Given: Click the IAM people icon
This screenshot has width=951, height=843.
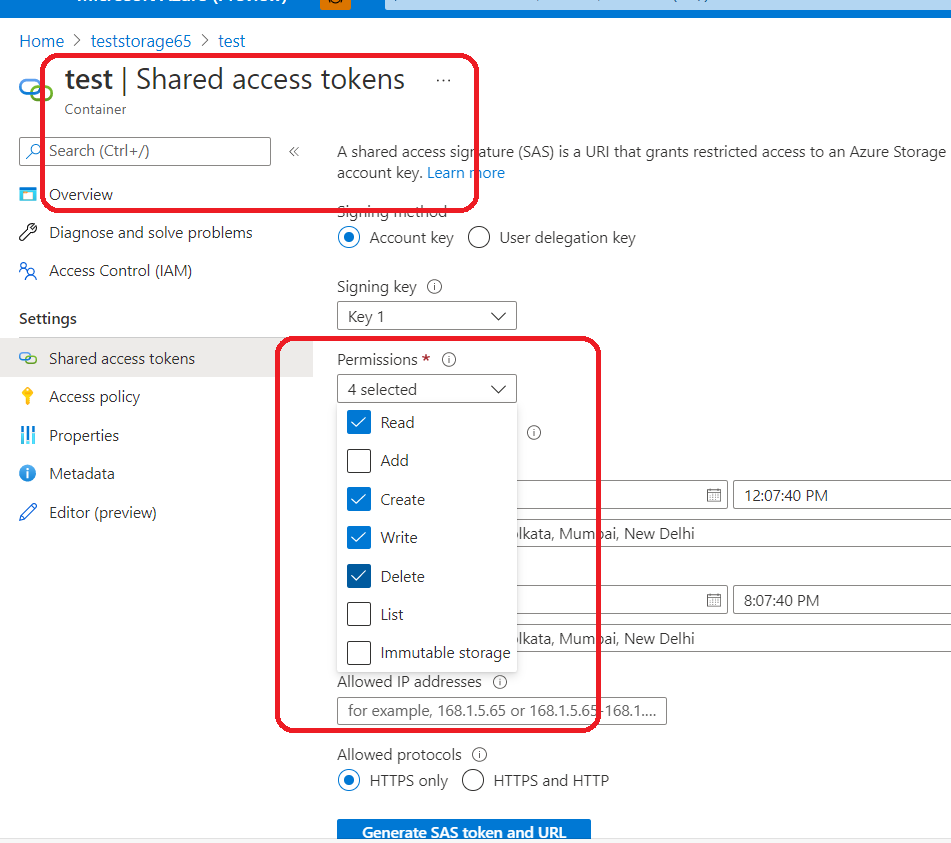Looking at the screenshot, I should (x=28, y=270).
